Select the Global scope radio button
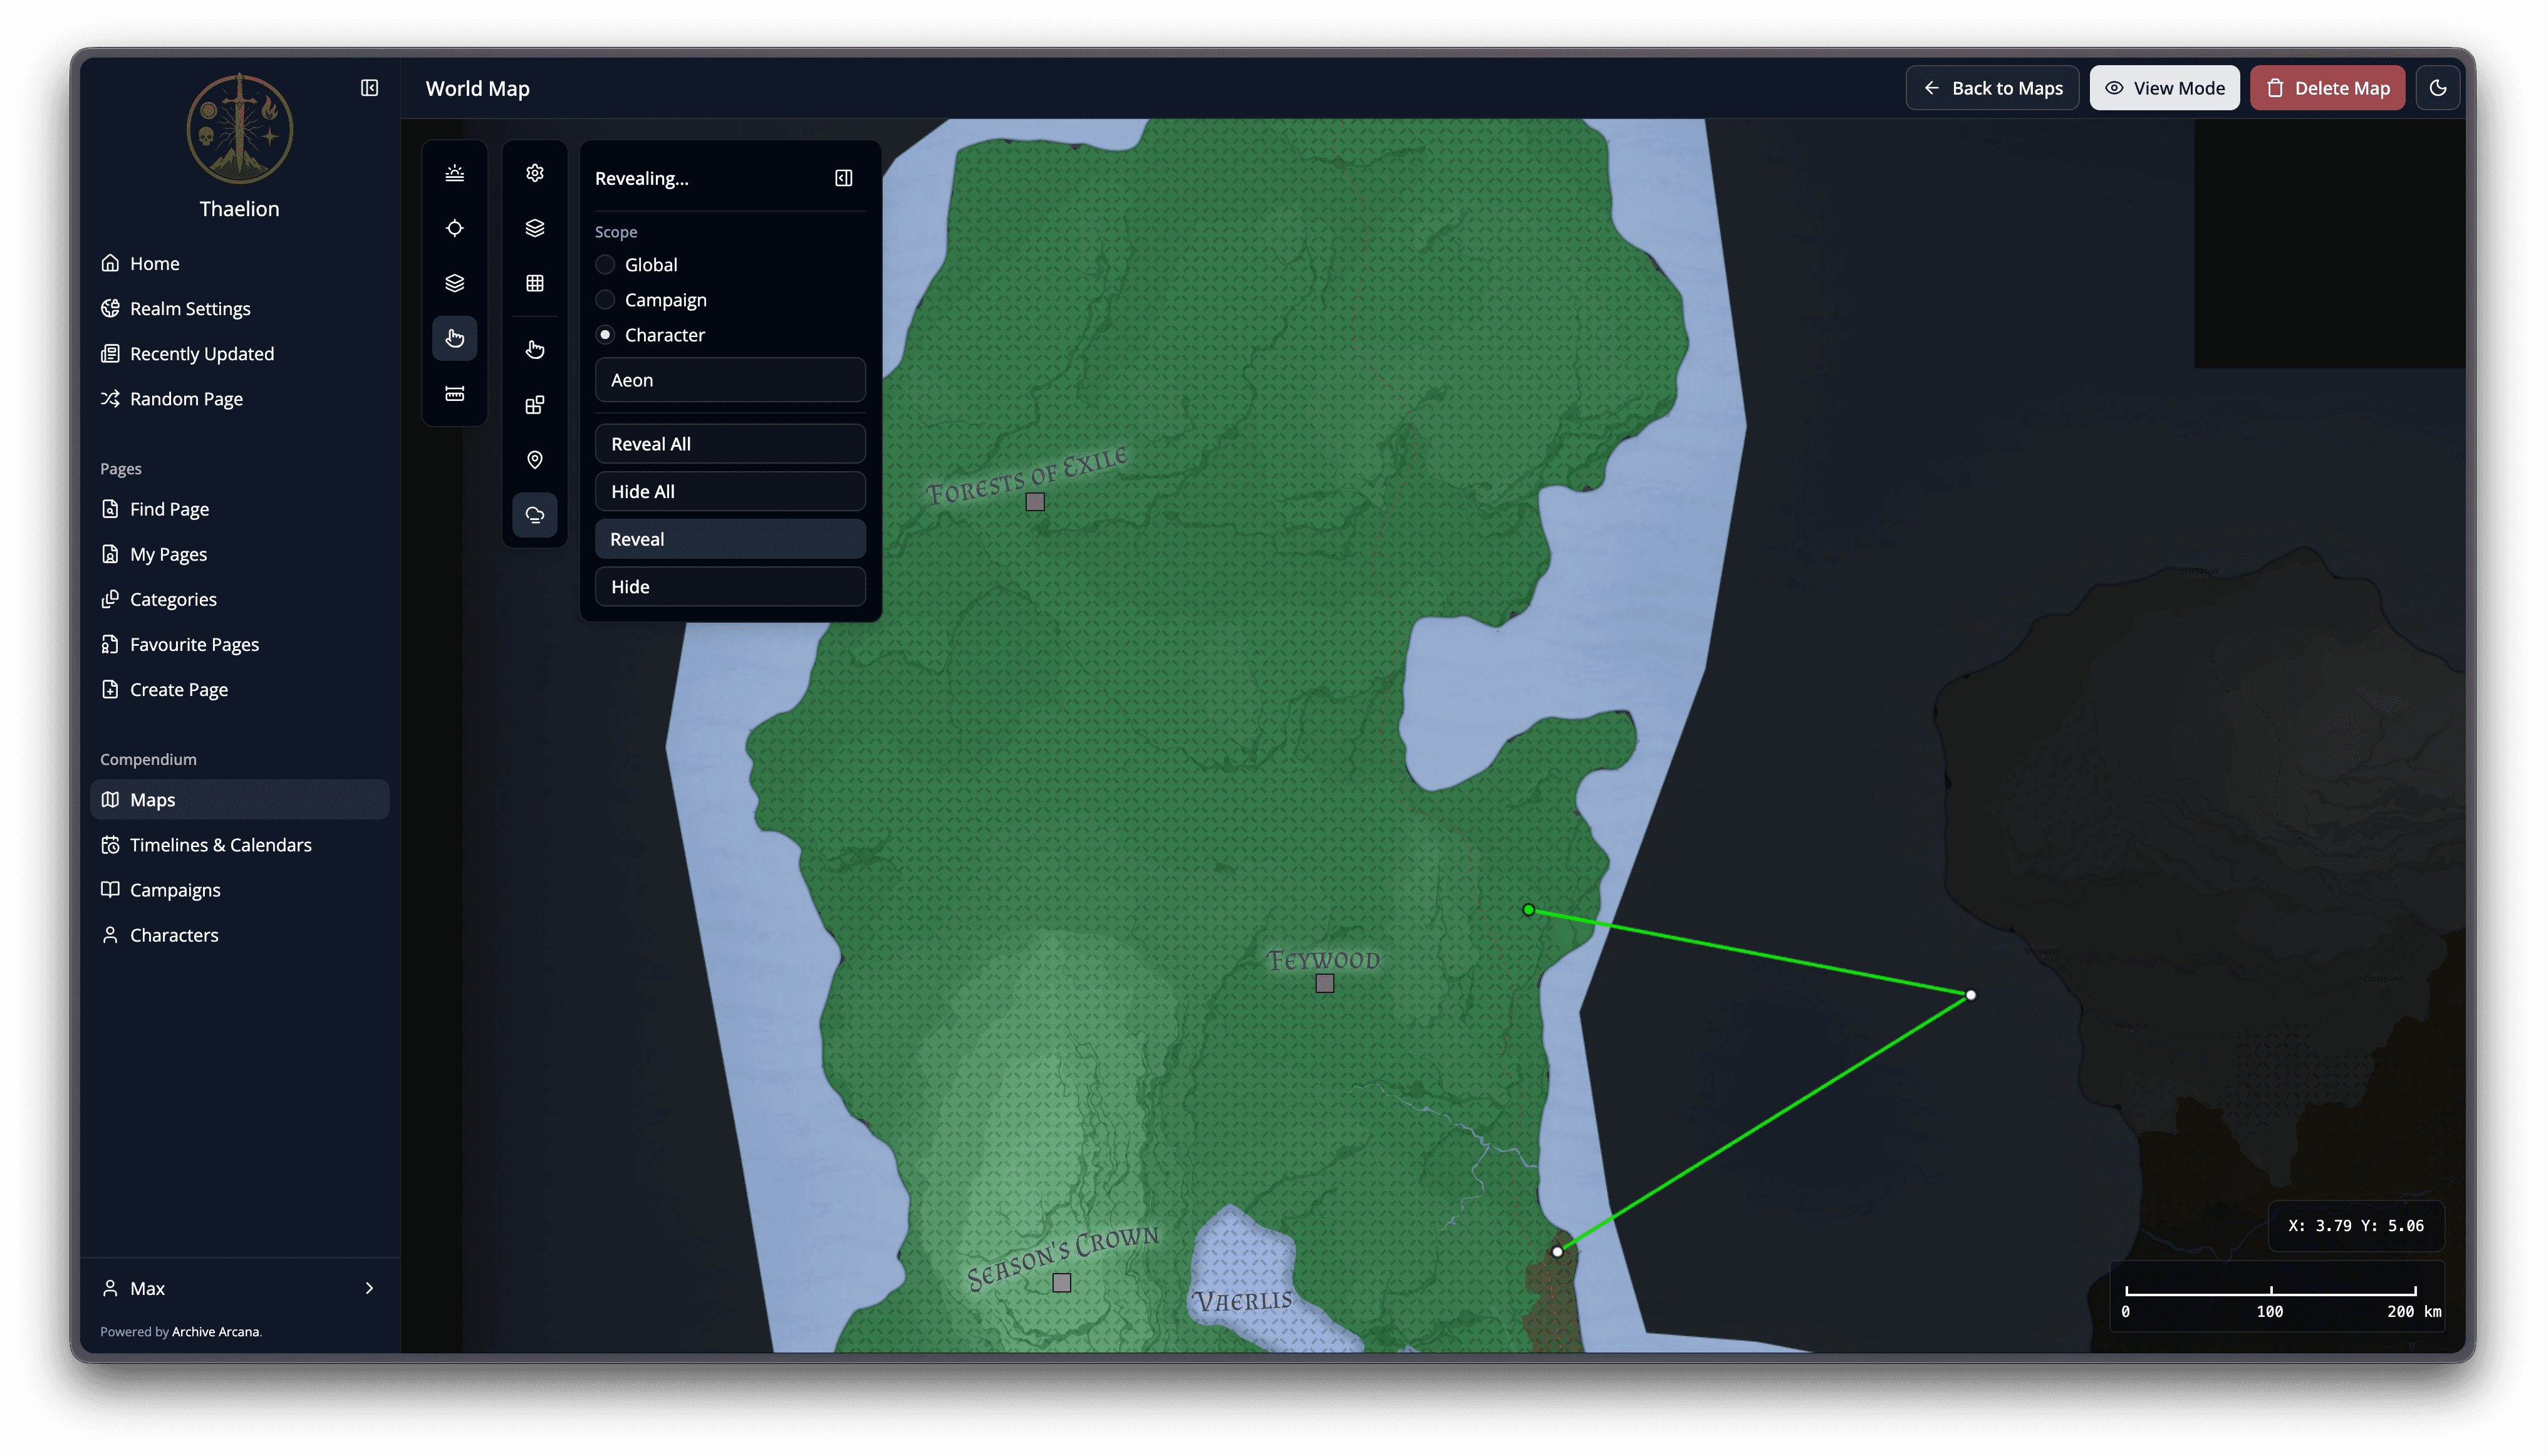The height and width of the screenshot is (1456, 2546). (605, 264)
